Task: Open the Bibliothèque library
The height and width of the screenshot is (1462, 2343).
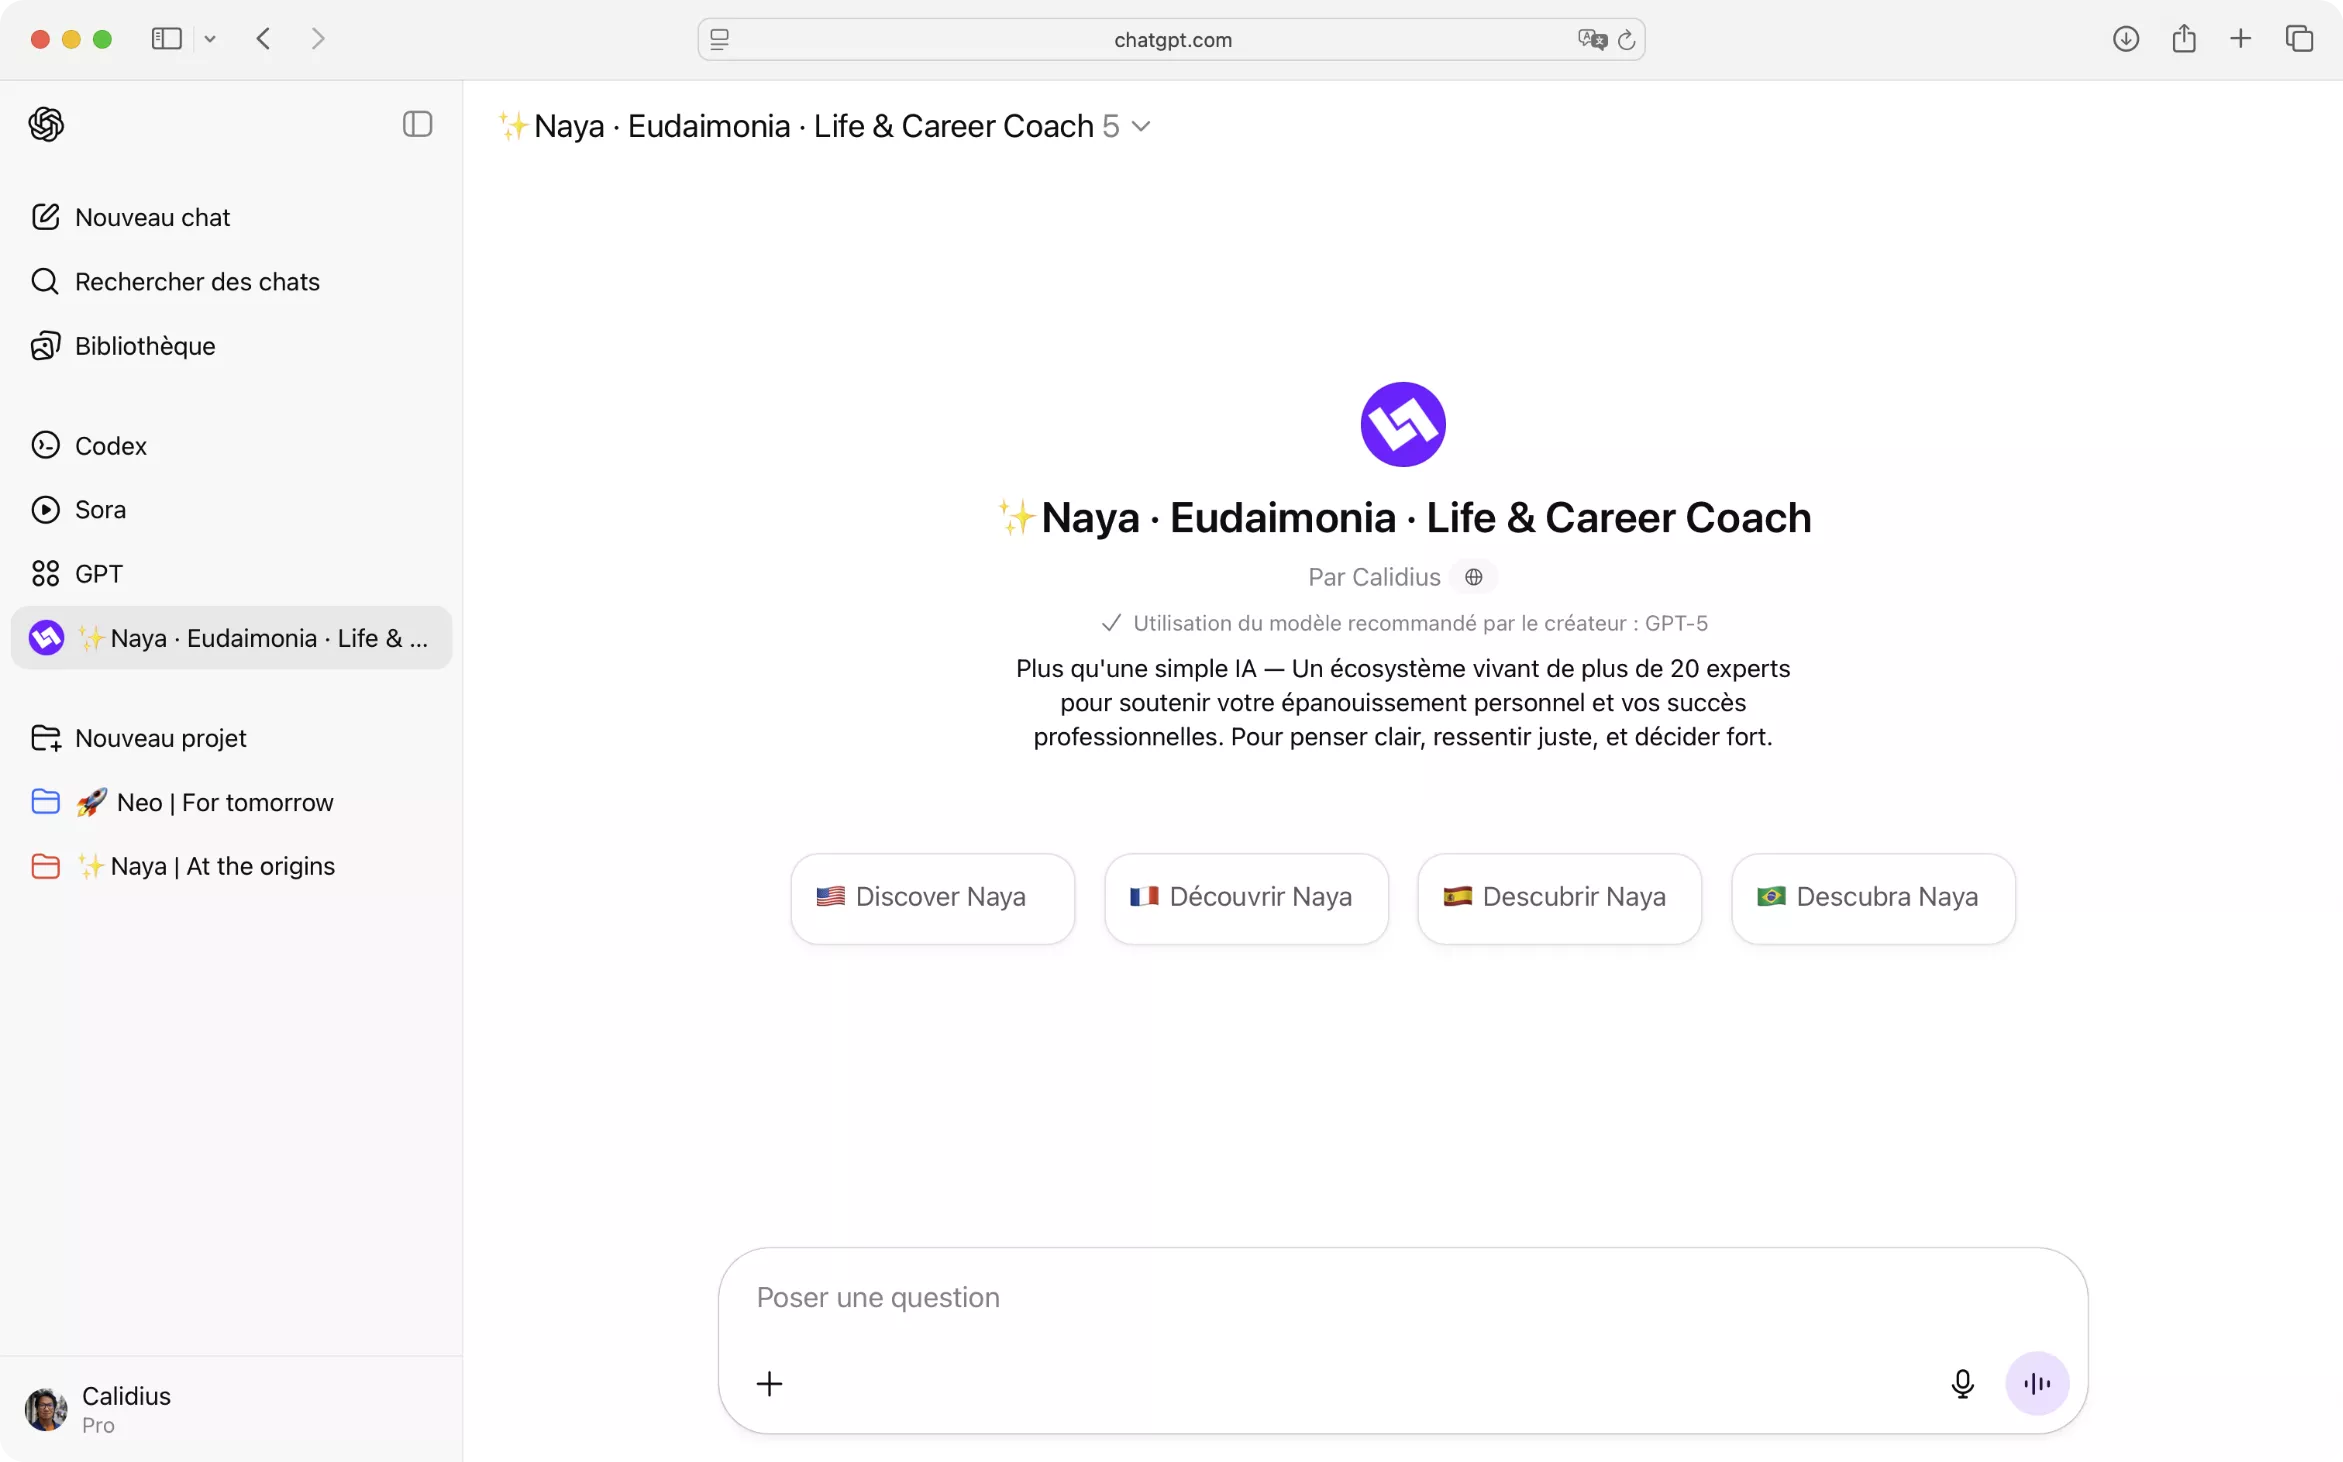Action: [x=144, y=346]
